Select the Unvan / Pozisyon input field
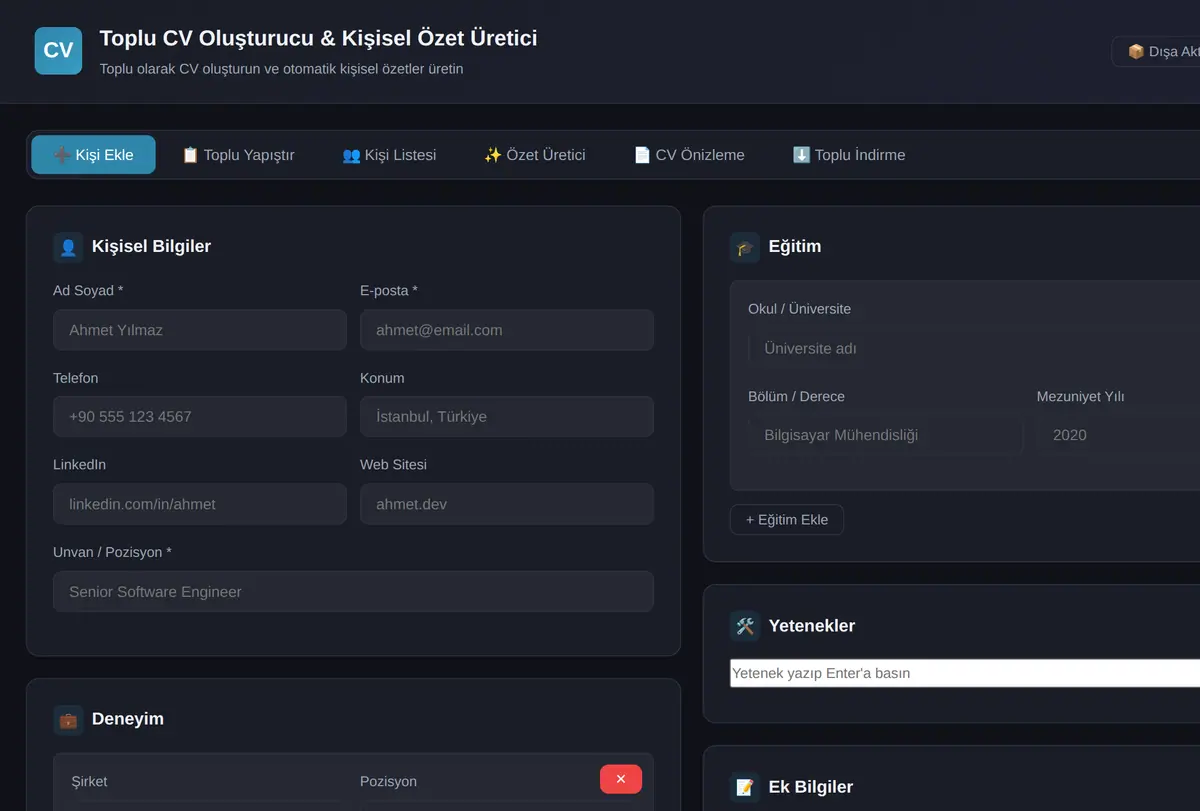Screen dimensions: 1200x811 pos(353,592)
